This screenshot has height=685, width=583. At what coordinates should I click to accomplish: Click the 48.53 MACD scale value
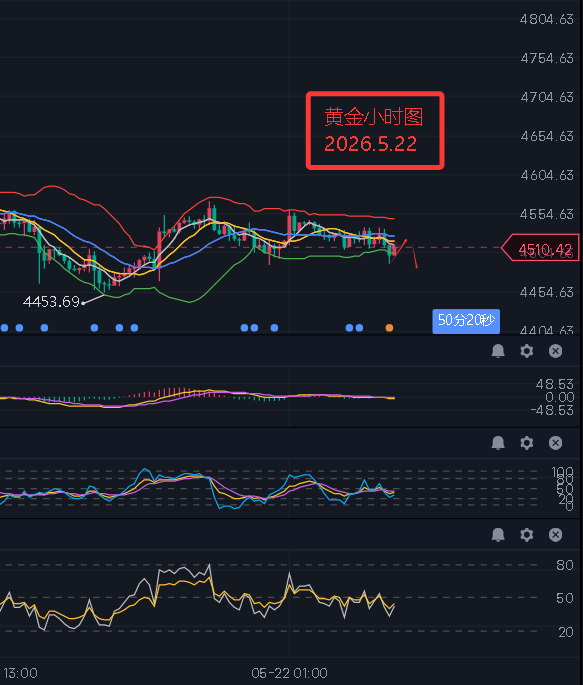pyautogui.click(x=555, y=384)
